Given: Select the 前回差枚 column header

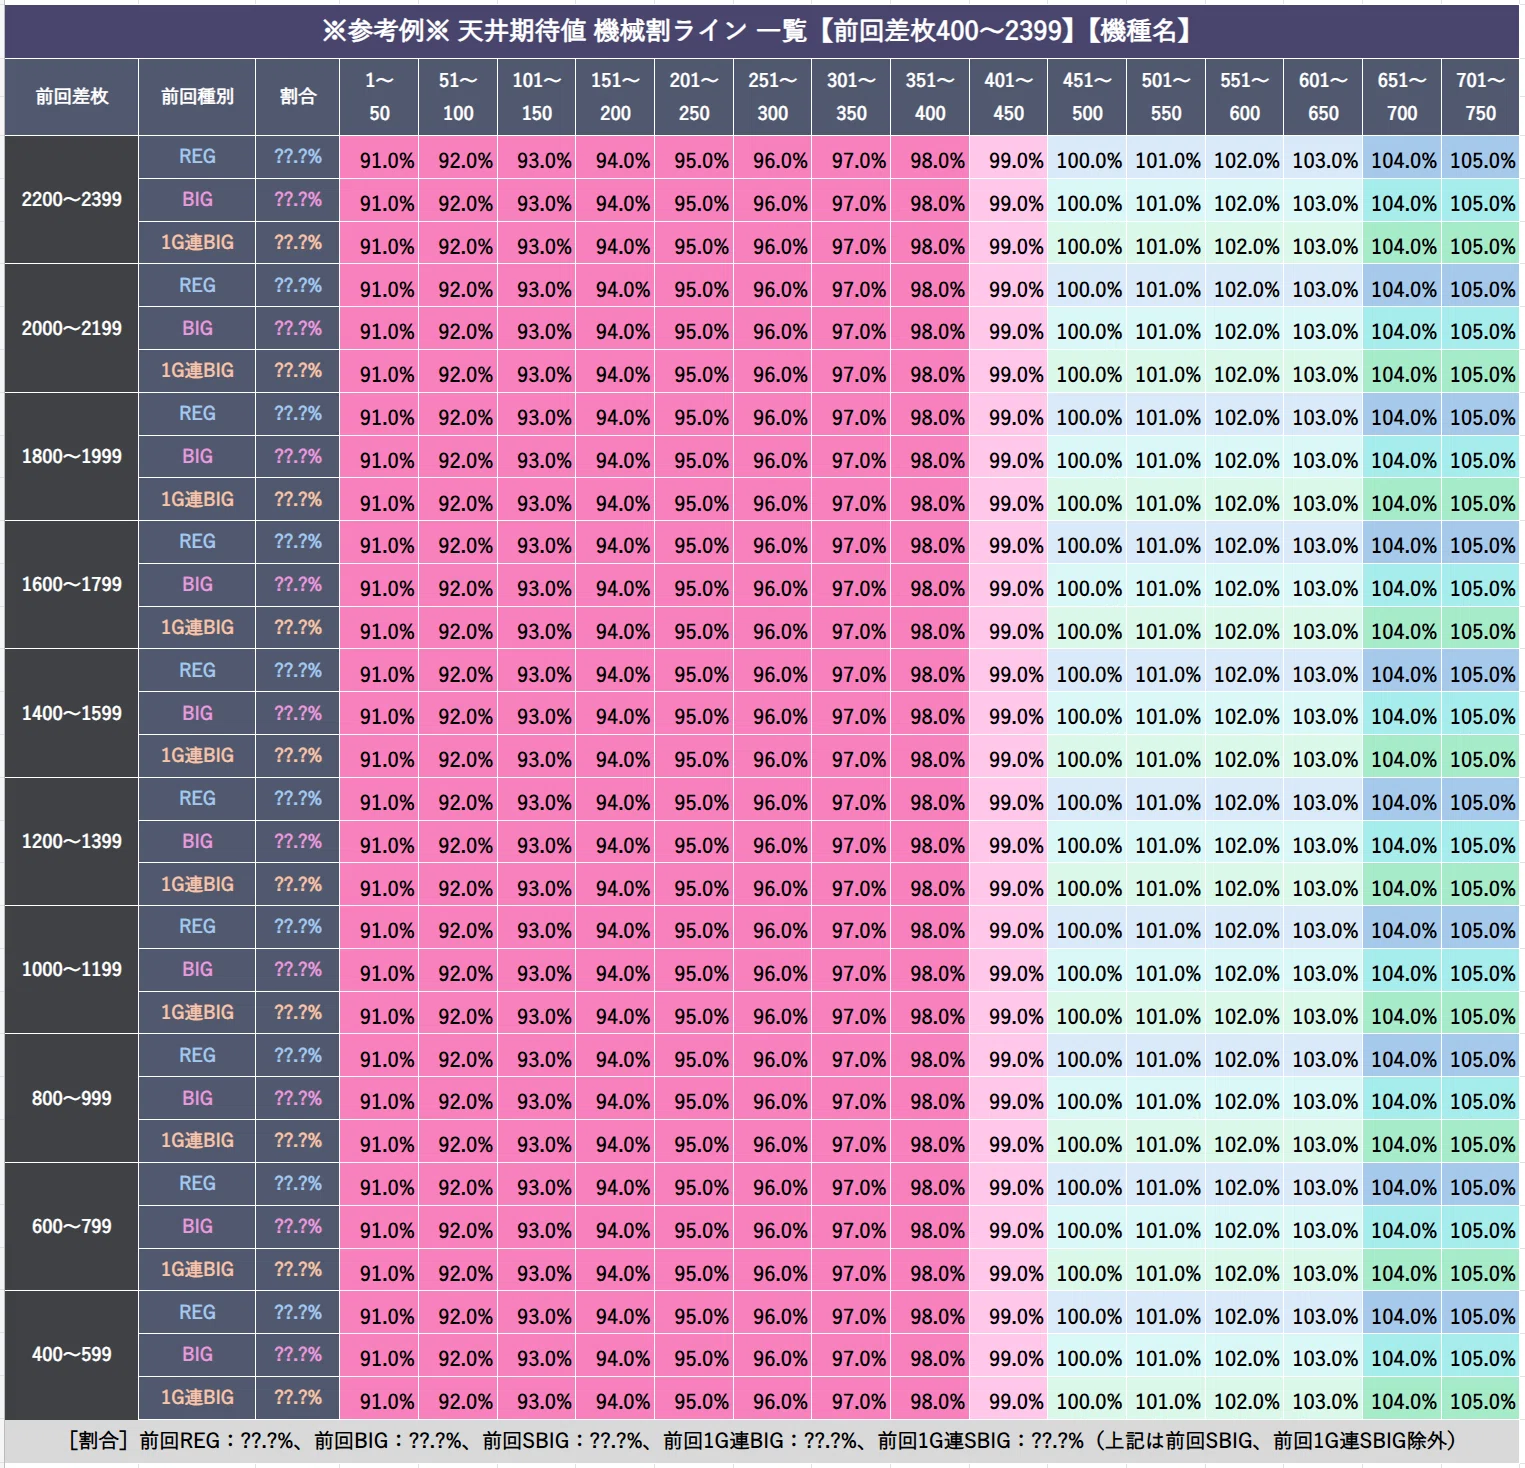Looking at the screenshot, I should 71,97.
